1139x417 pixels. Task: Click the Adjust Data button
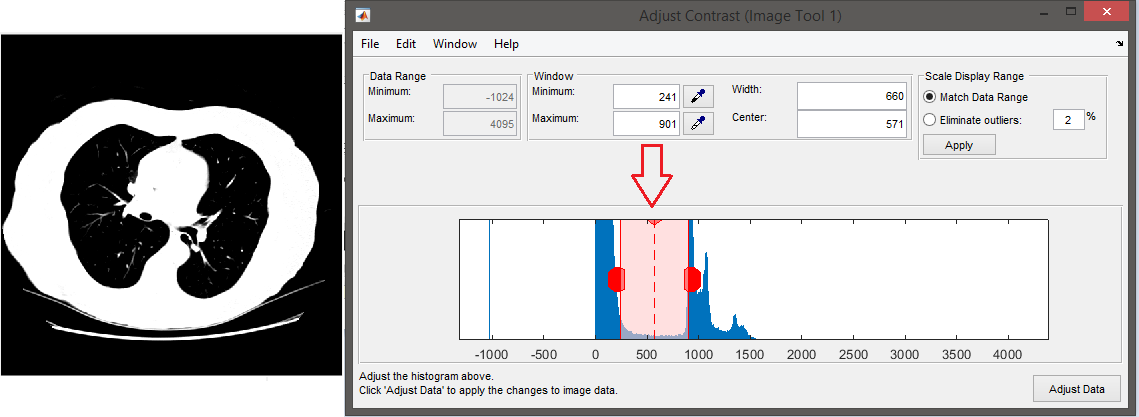click(x=1077, y=389)
